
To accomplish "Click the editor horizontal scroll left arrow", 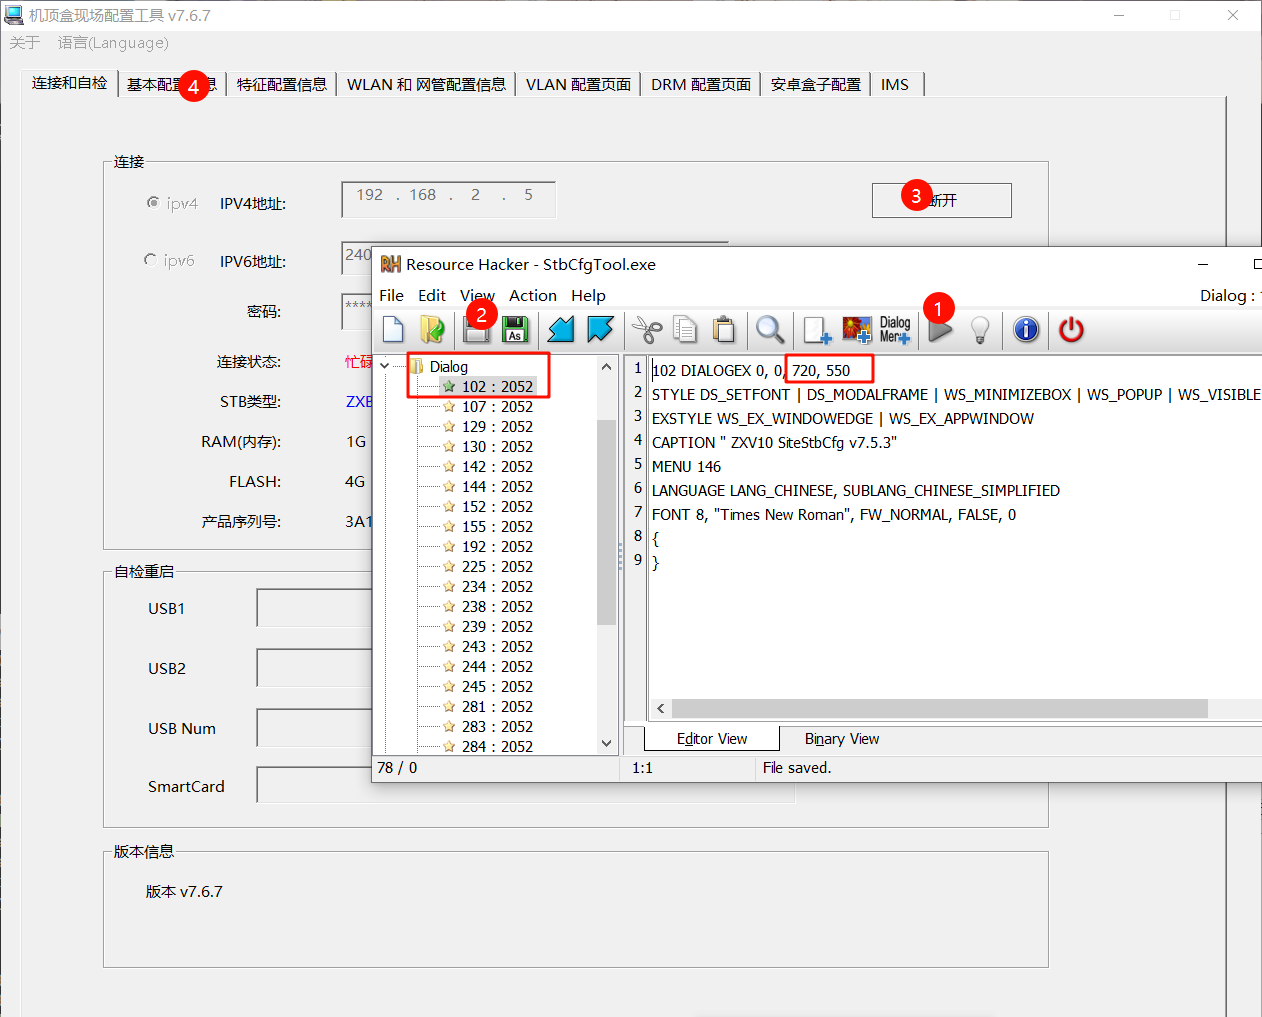I will click(x=661, y=708).
